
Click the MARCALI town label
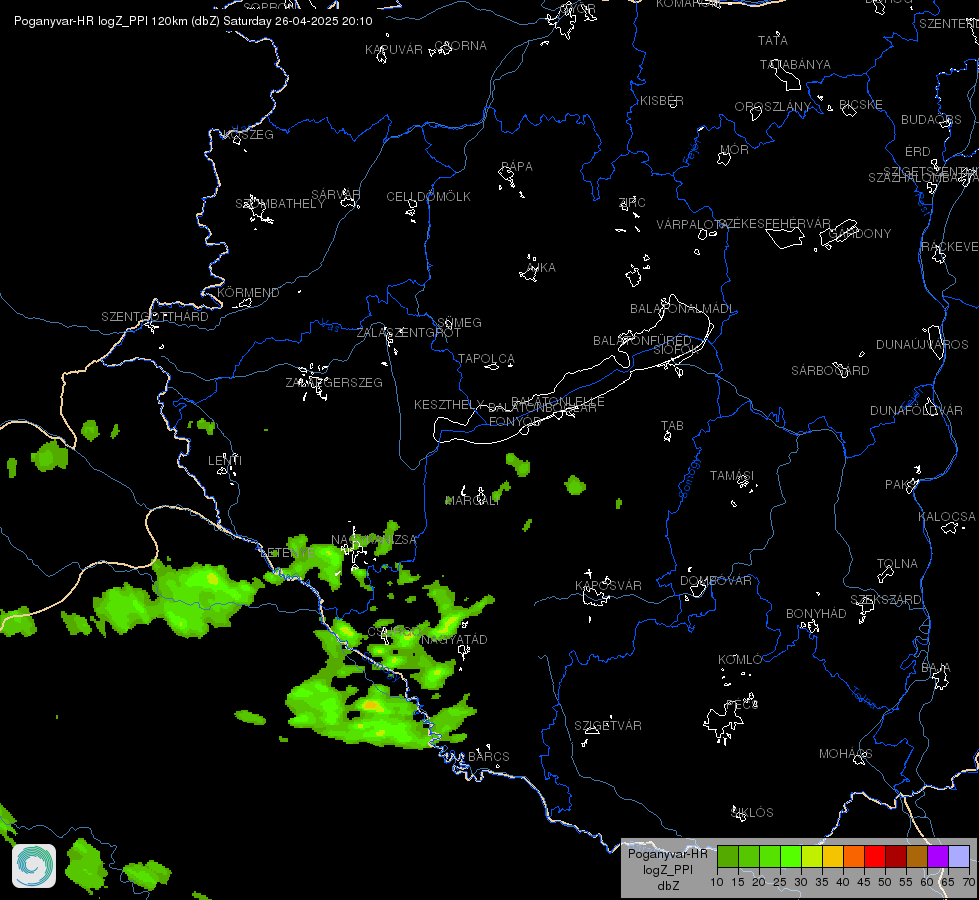(x=472, y=500)
